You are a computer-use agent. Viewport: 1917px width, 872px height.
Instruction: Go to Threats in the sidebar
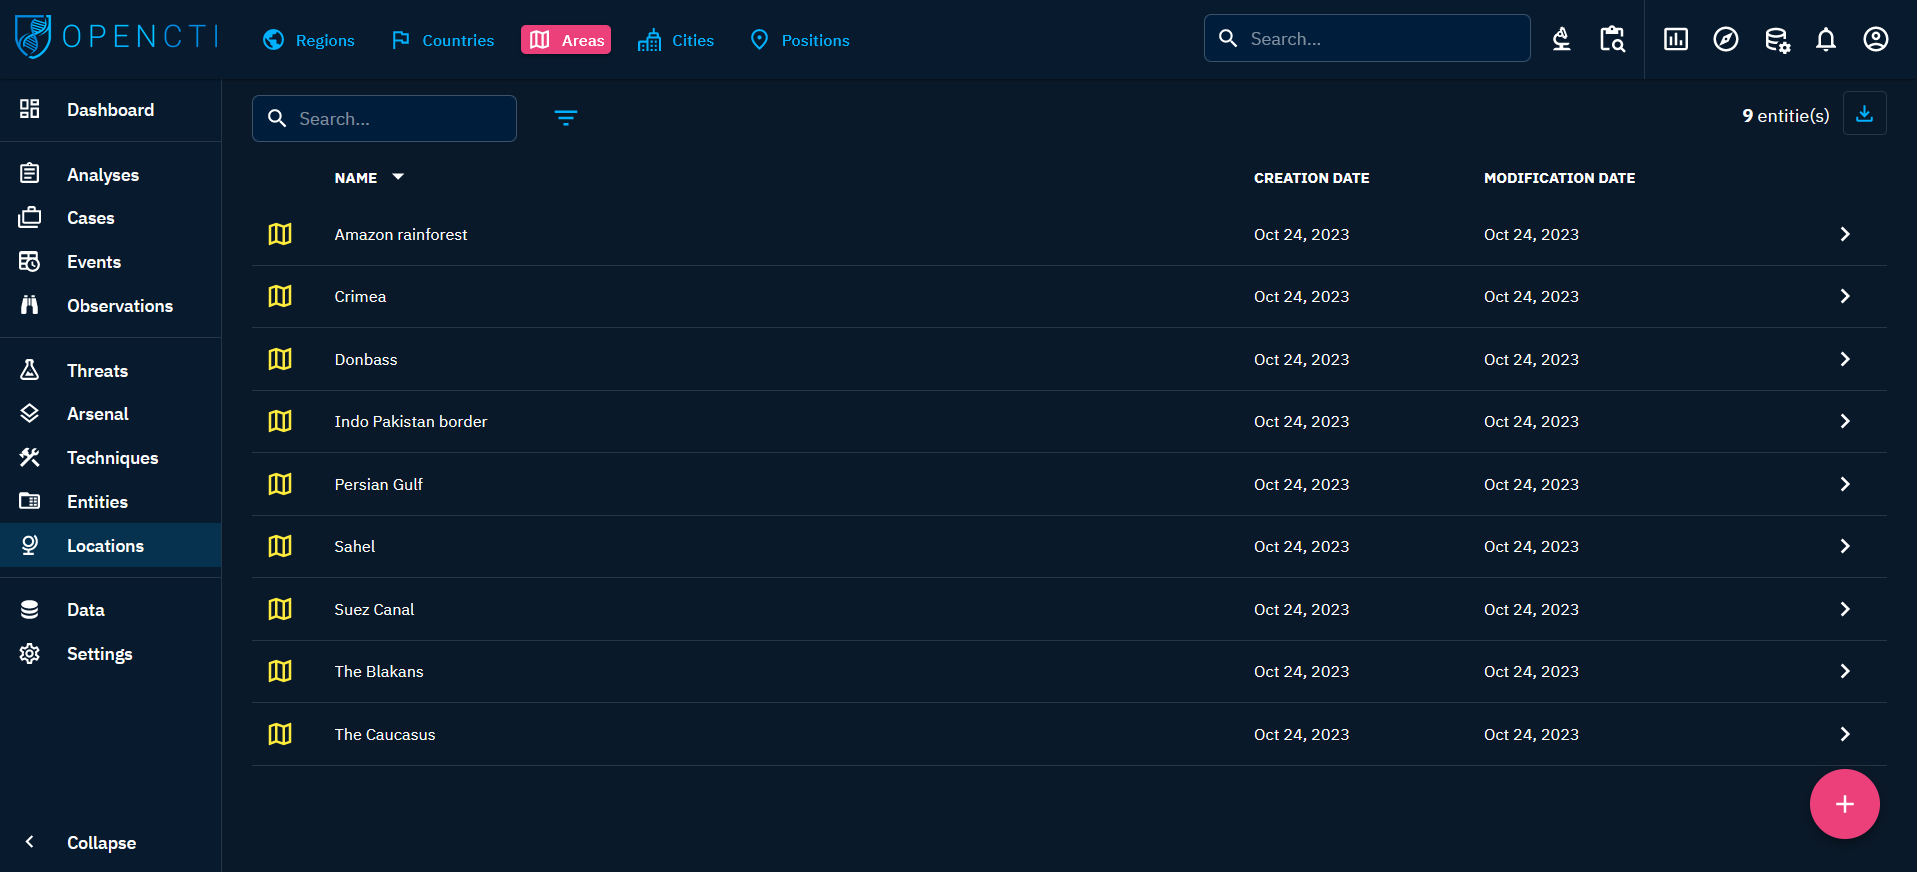pyautogui.click(x=97, y=371)
